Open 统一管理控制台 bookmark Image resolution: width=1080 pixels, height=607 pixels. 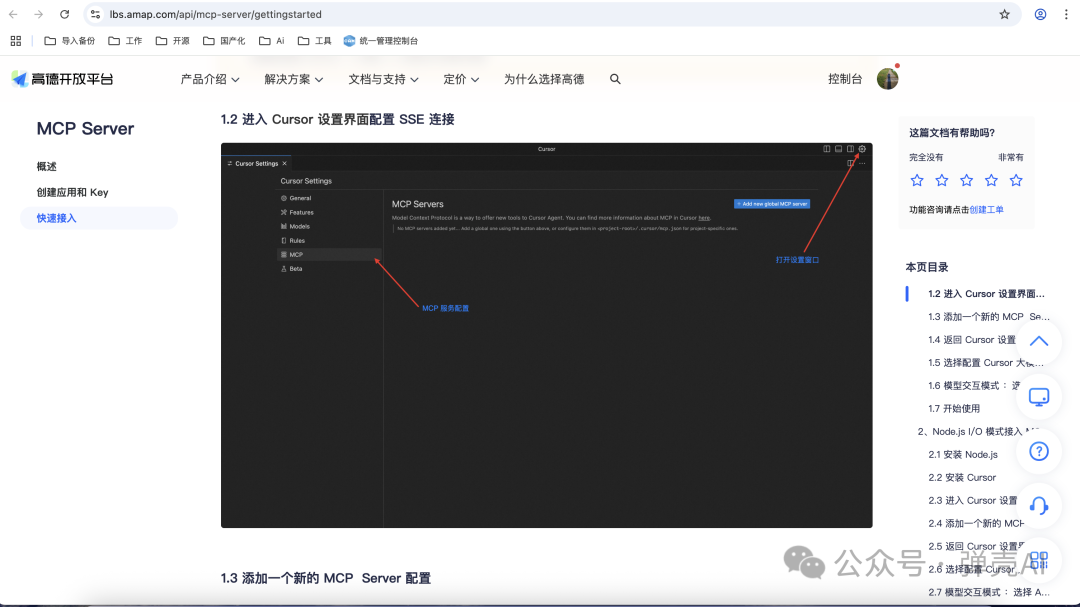381,41
